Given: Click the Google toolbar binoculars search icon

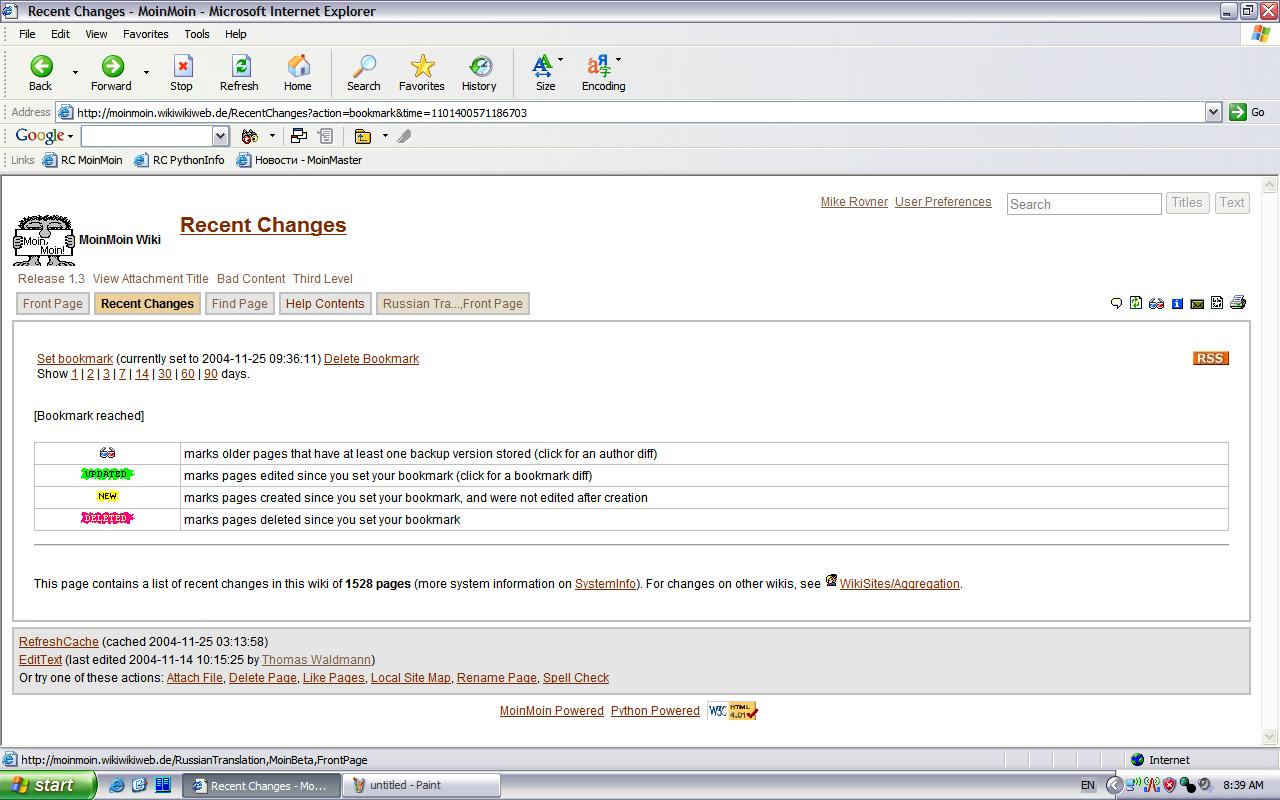Looking at the screenshot, I should (x=250, y=136).
